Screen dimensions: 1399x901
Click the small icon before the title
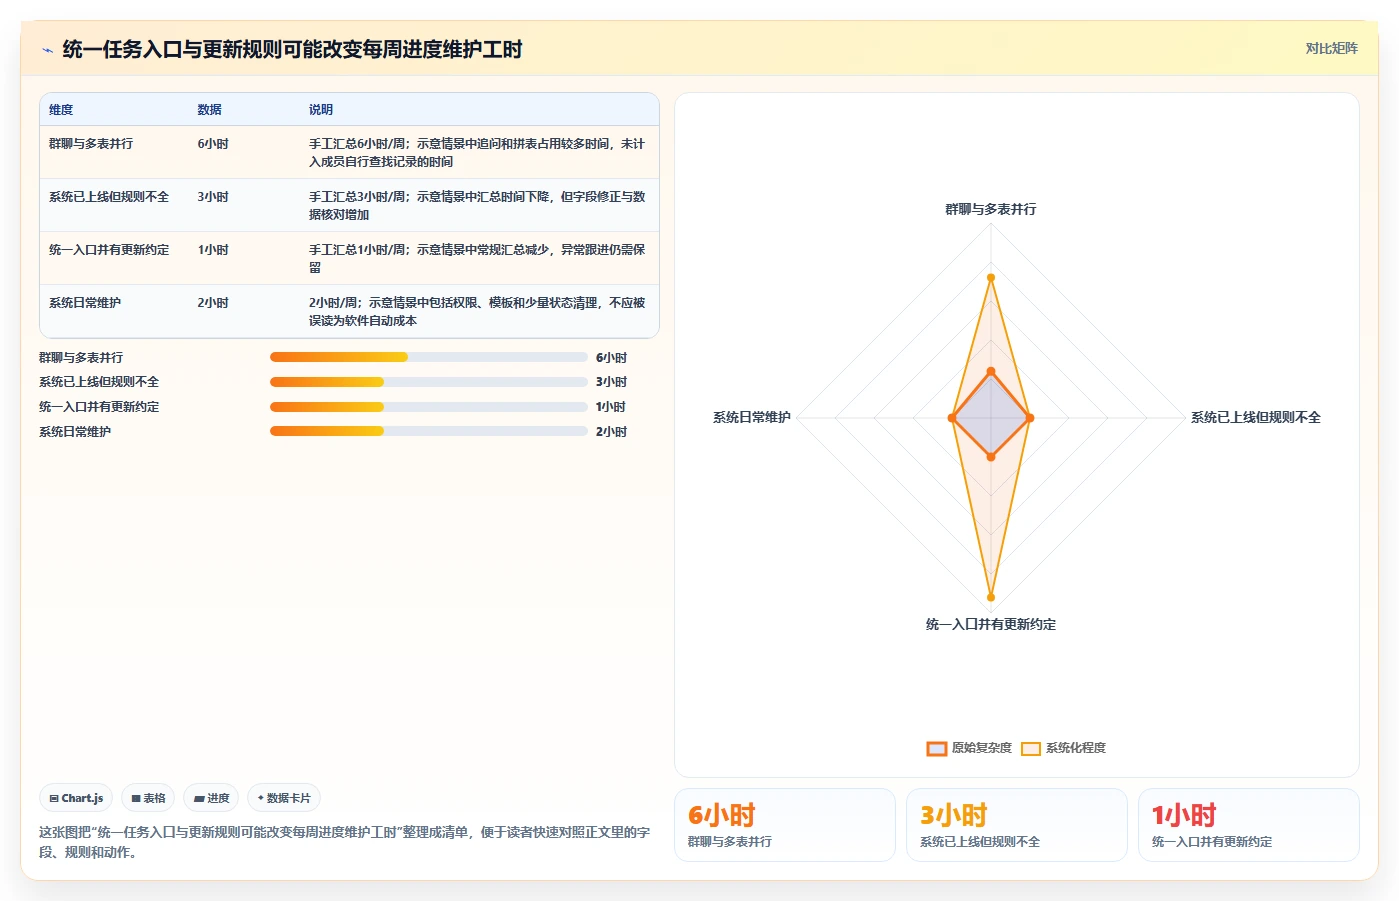[47, 50]
